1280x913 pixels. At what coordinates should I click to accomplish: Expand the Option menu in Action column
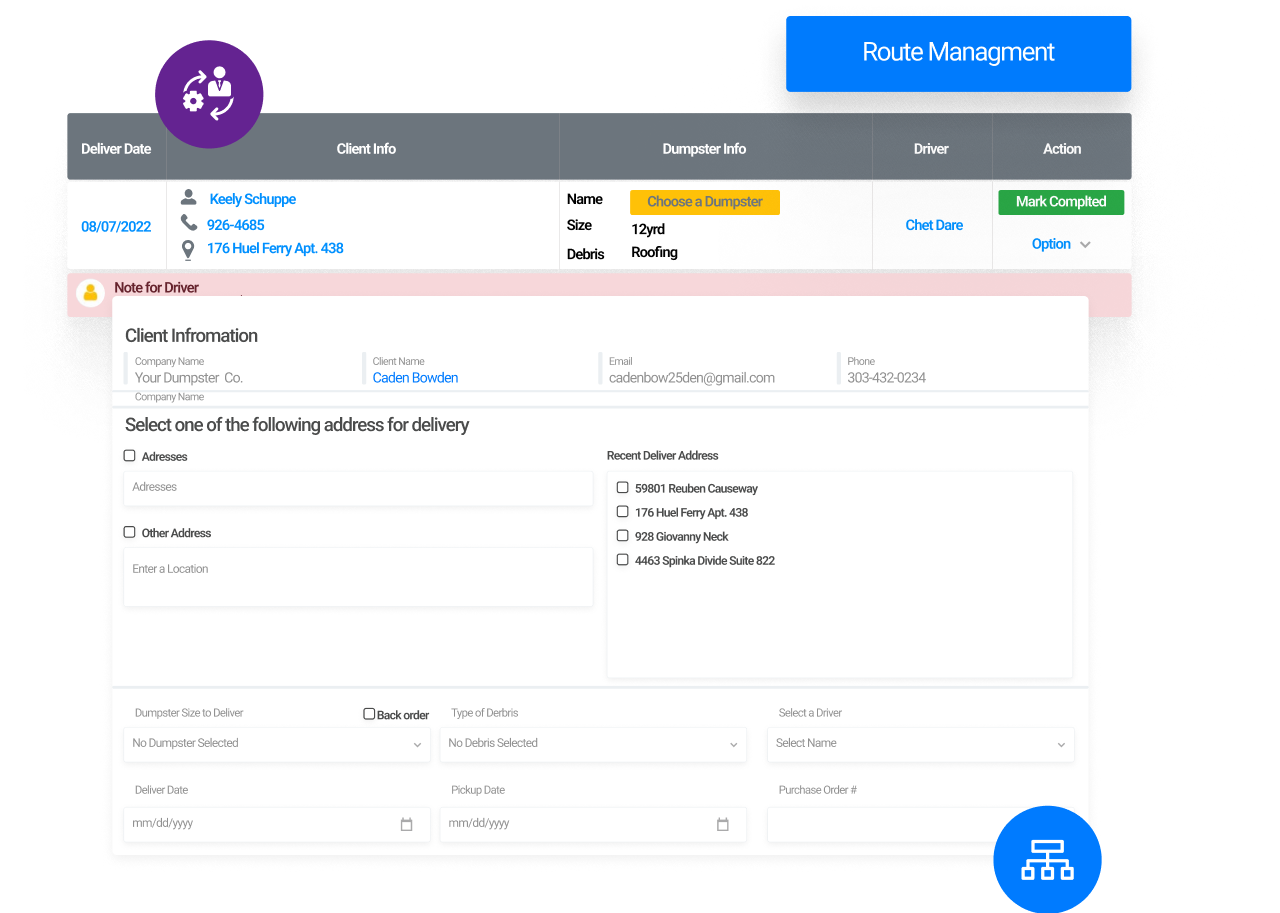(1060, 244)
